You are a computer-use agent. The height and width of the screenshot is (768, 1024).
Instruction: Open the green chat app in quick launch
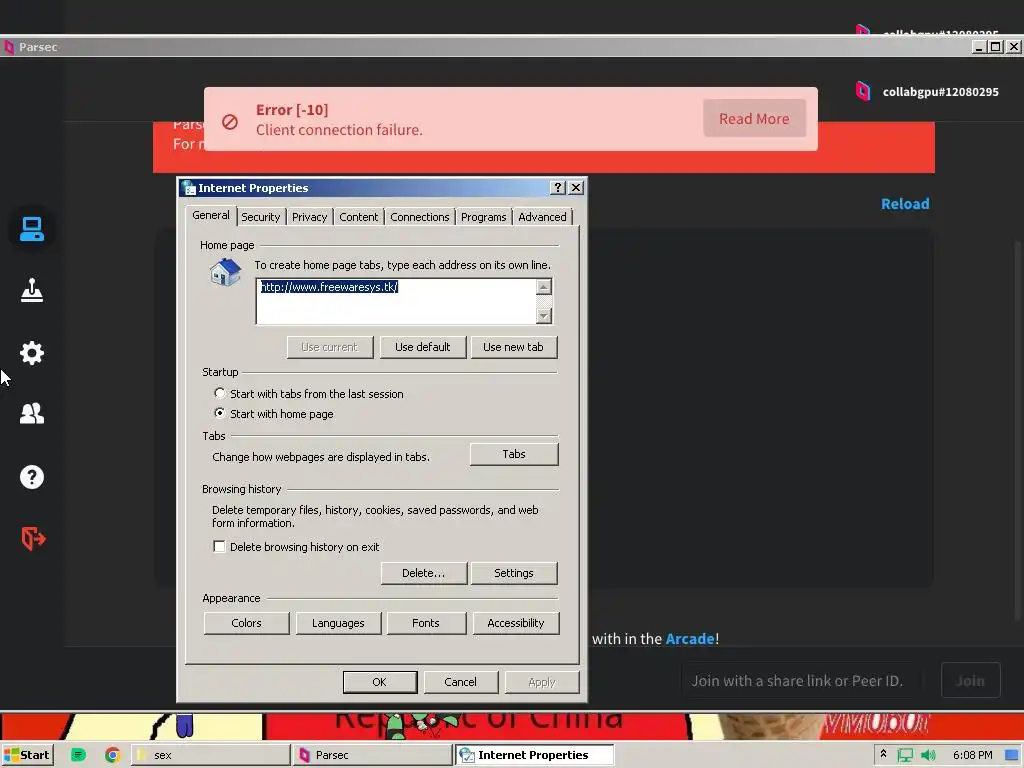tap(78, 755)
